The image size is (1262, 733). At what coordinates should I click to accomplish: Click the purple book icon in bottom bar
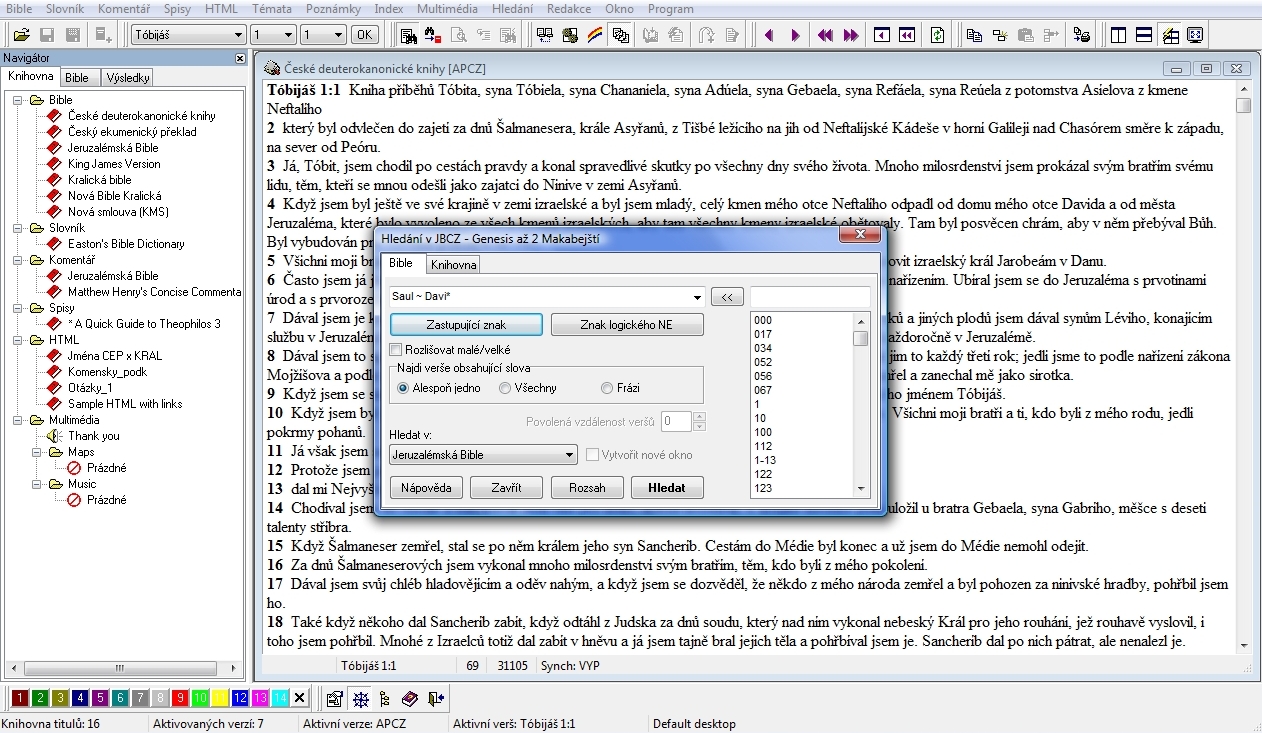tap(410, 698)
